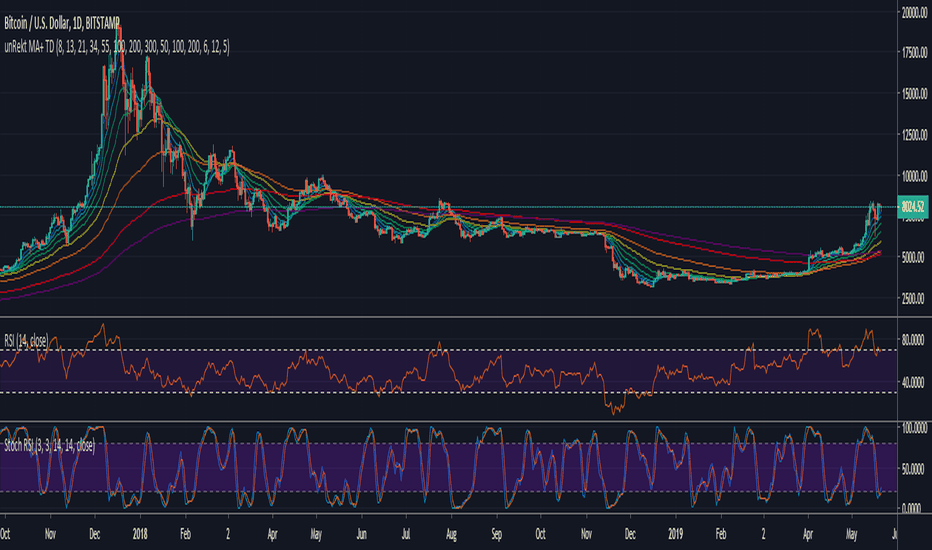Click the 15000.00 price axis label

coord(914,94)
